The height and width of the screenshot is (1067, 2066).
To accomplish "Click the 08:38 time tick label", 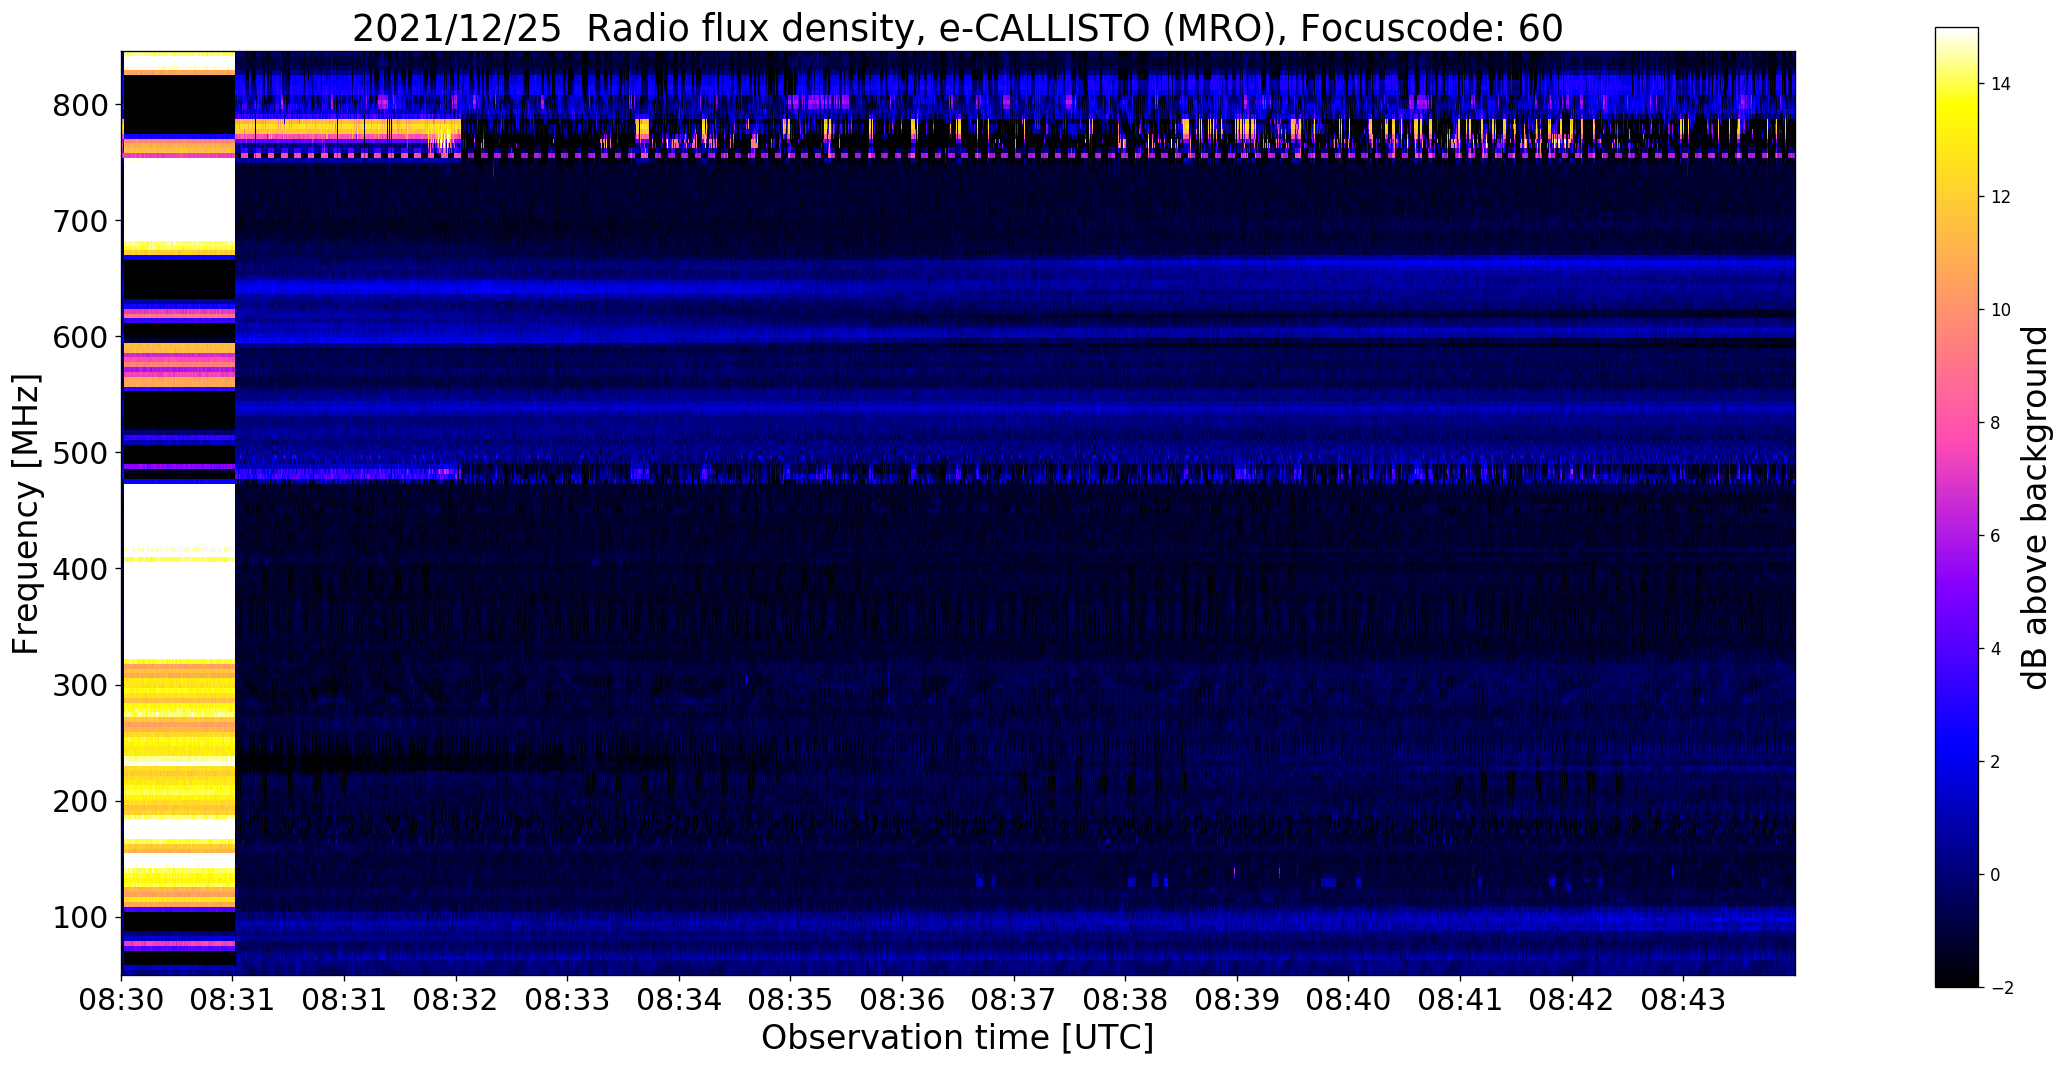I will coord(1126,999).
